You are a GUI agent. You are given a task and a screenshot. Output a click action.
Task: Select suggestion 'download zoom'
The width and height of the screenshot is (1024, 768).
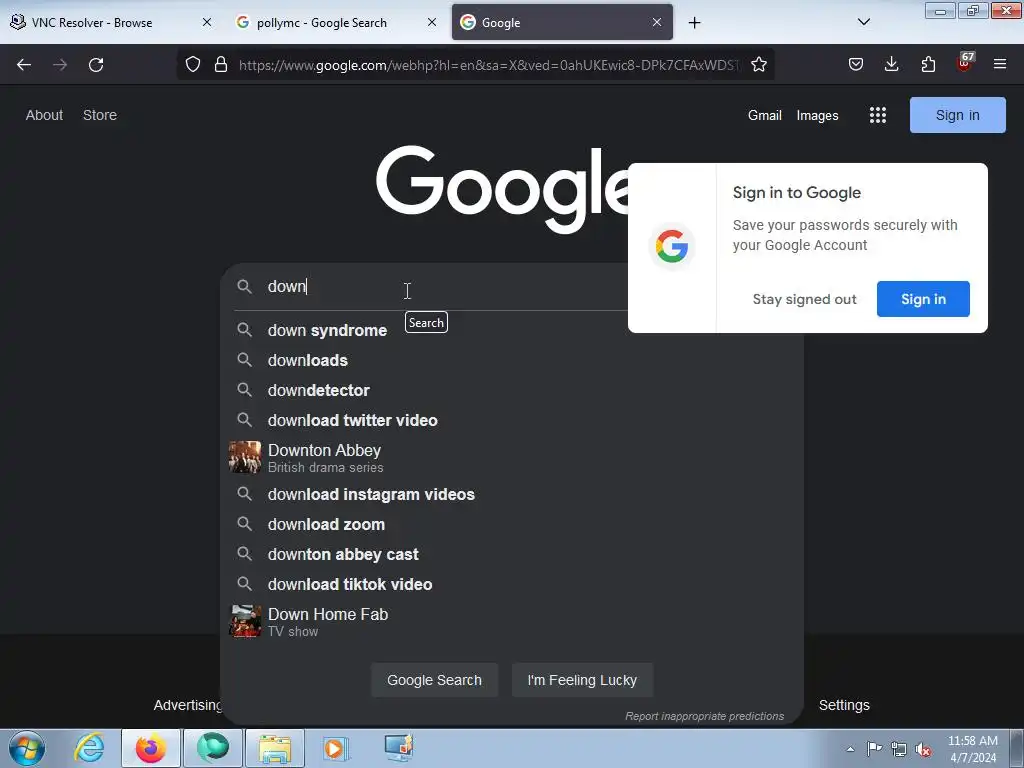click(x=511, y=524)
